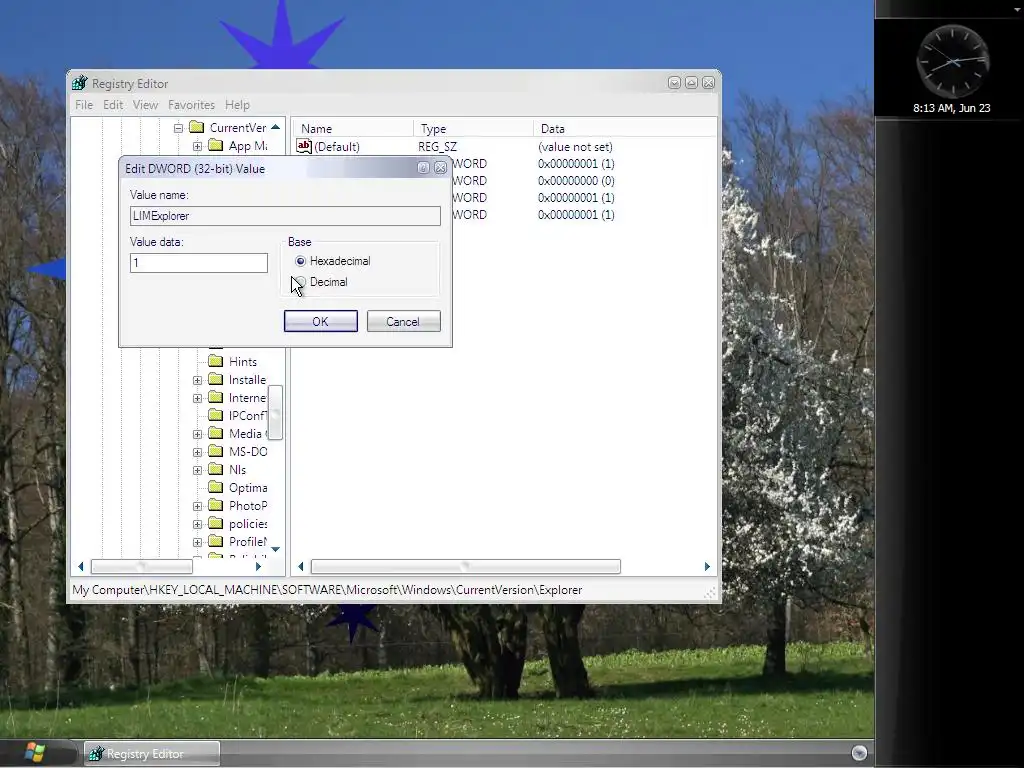This screenshot has height=768, width=1024.
Task: Click the Edit DWORD dialog help button
Action: pos(423,168)
